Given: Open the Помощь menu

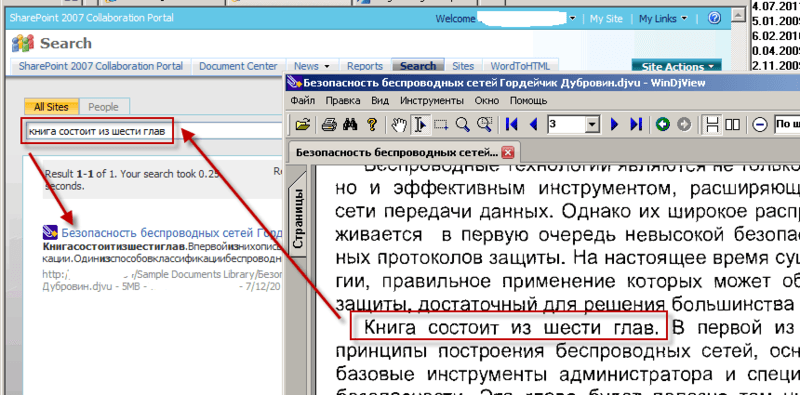Looking at the screenshot, I should (x=529, y=101).
